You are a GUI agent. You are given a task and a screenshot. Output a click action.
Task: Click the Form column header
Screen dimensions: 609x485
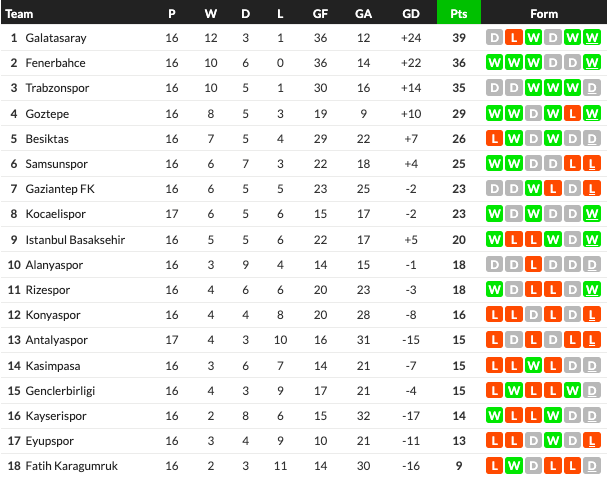pyautogui.click(x=544, y=14)
